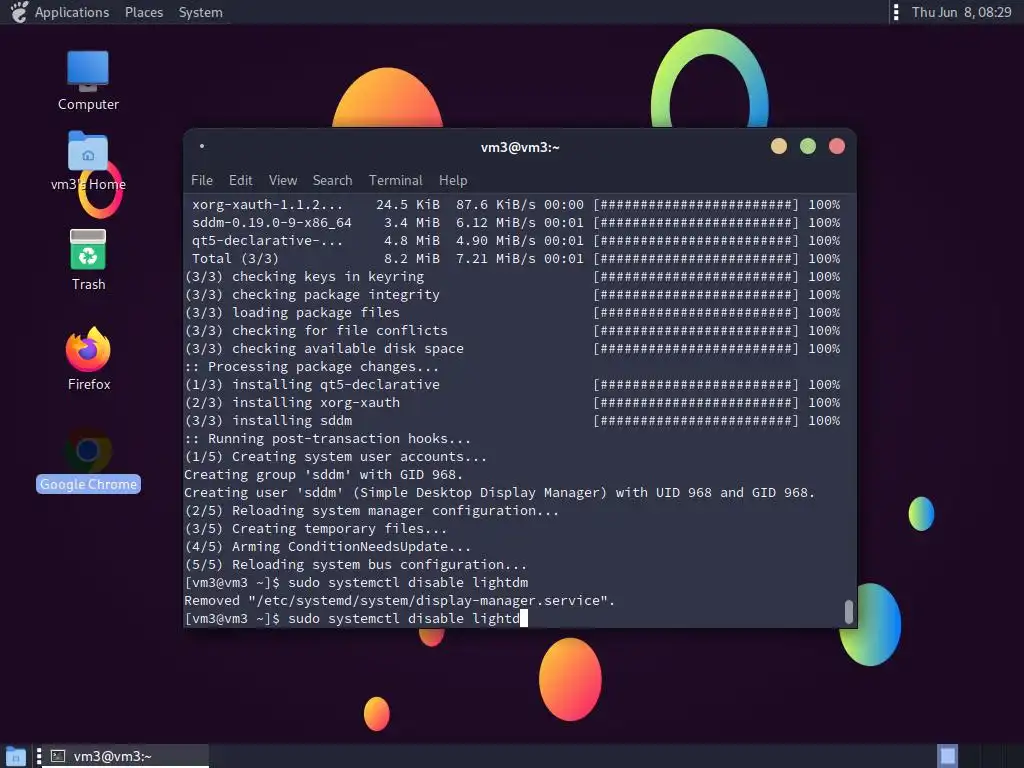Viewport: 1024px width, 768px height.
Task: Click the '(4/5) Arming ConditionNeedsUpdate...' line
Action: coord(327,547)
